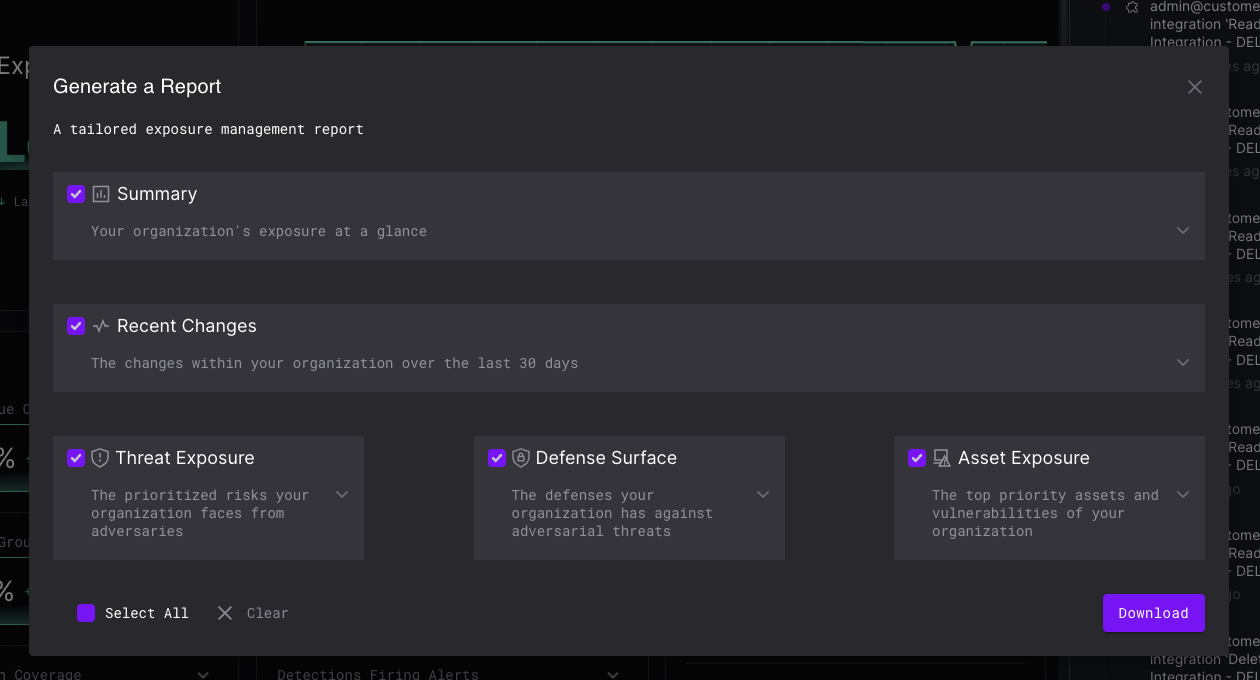Close the Generate a Report dialog
The image size is (1260, 680).
[x=1194, y=87]
